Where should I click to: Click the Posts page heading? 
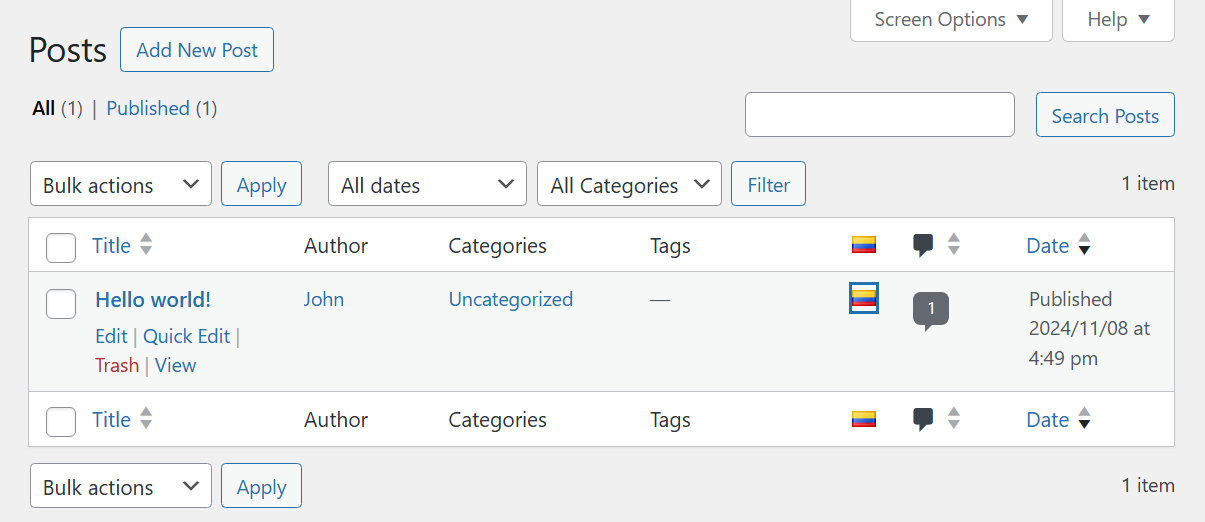tap(68, 50)
